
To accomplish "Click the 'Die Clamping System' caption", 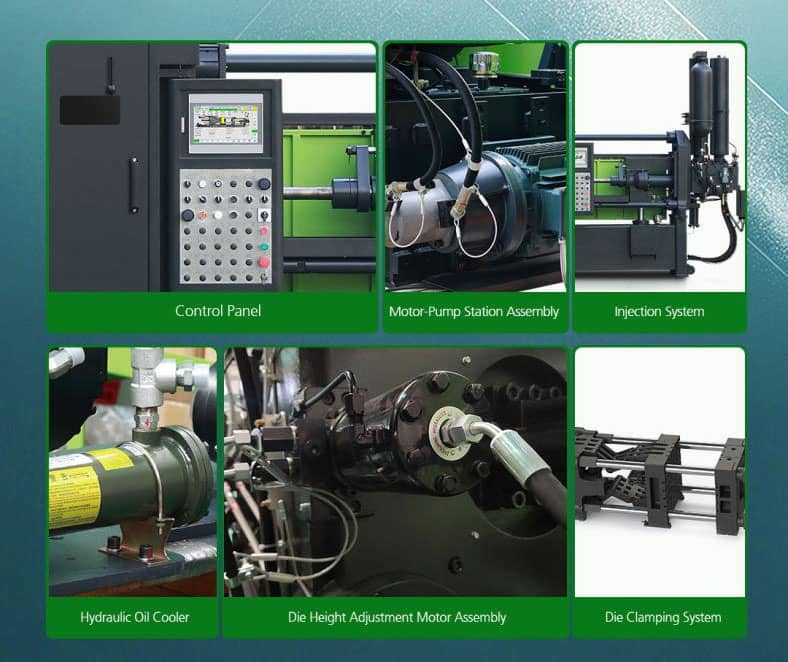I will click(x=663, y=617).
